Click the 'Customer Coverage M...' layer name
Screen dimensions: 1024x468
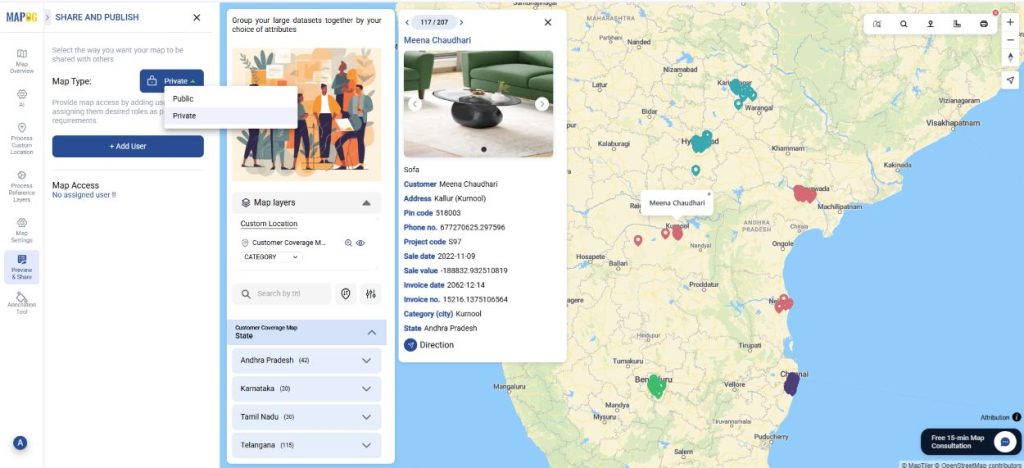pos(289,243)
